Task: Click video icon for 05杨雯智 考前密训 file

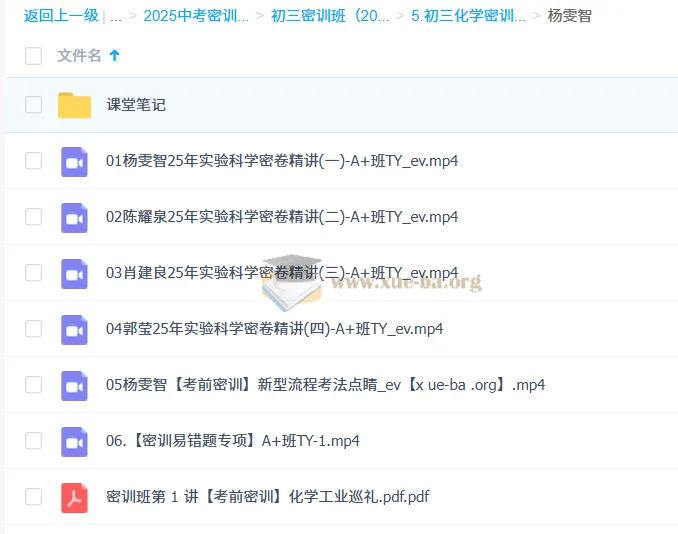Action: click(74, 385)
